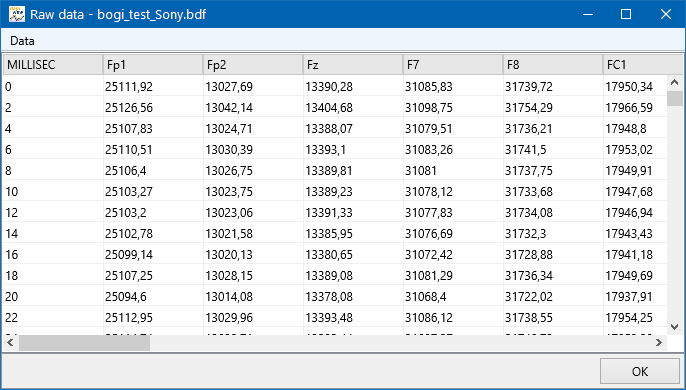Select F8 cell 31733,68
Screen dimensions: 686x390
point(553,192)
